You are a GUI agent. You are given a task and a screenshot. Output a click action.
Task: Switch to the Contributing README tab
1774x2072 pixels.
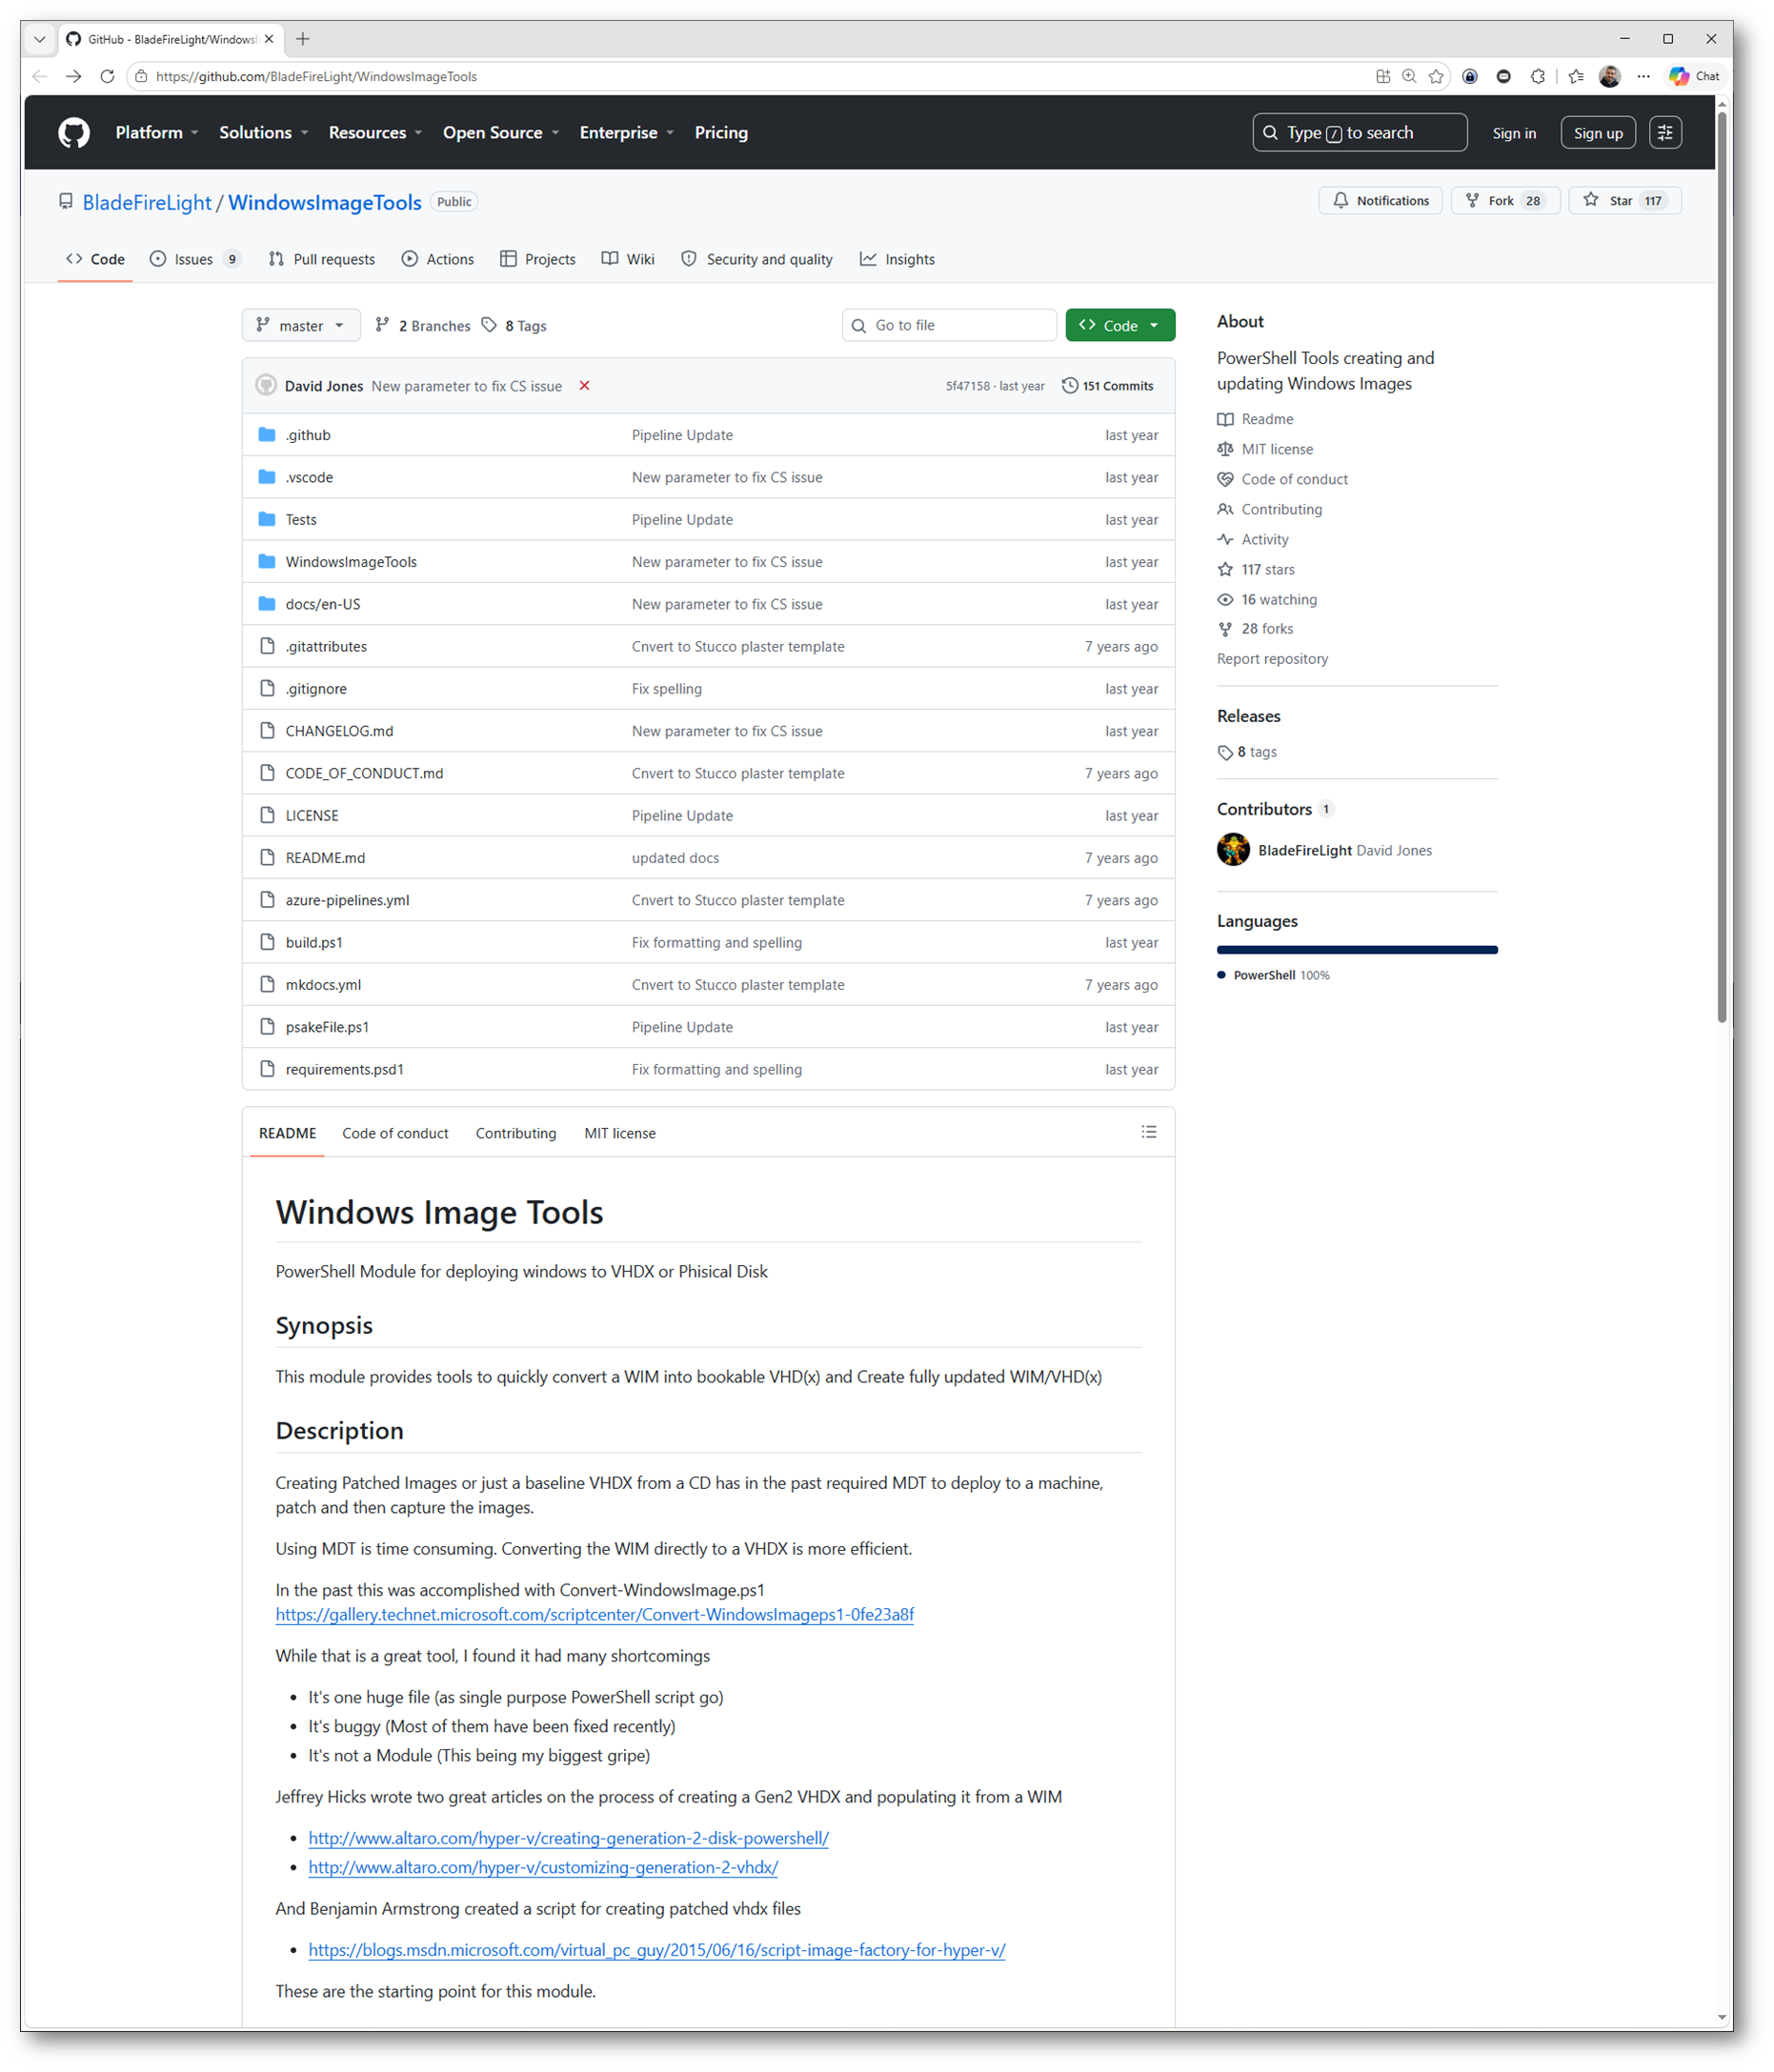pyautogui.click(x=516, y=1133)
